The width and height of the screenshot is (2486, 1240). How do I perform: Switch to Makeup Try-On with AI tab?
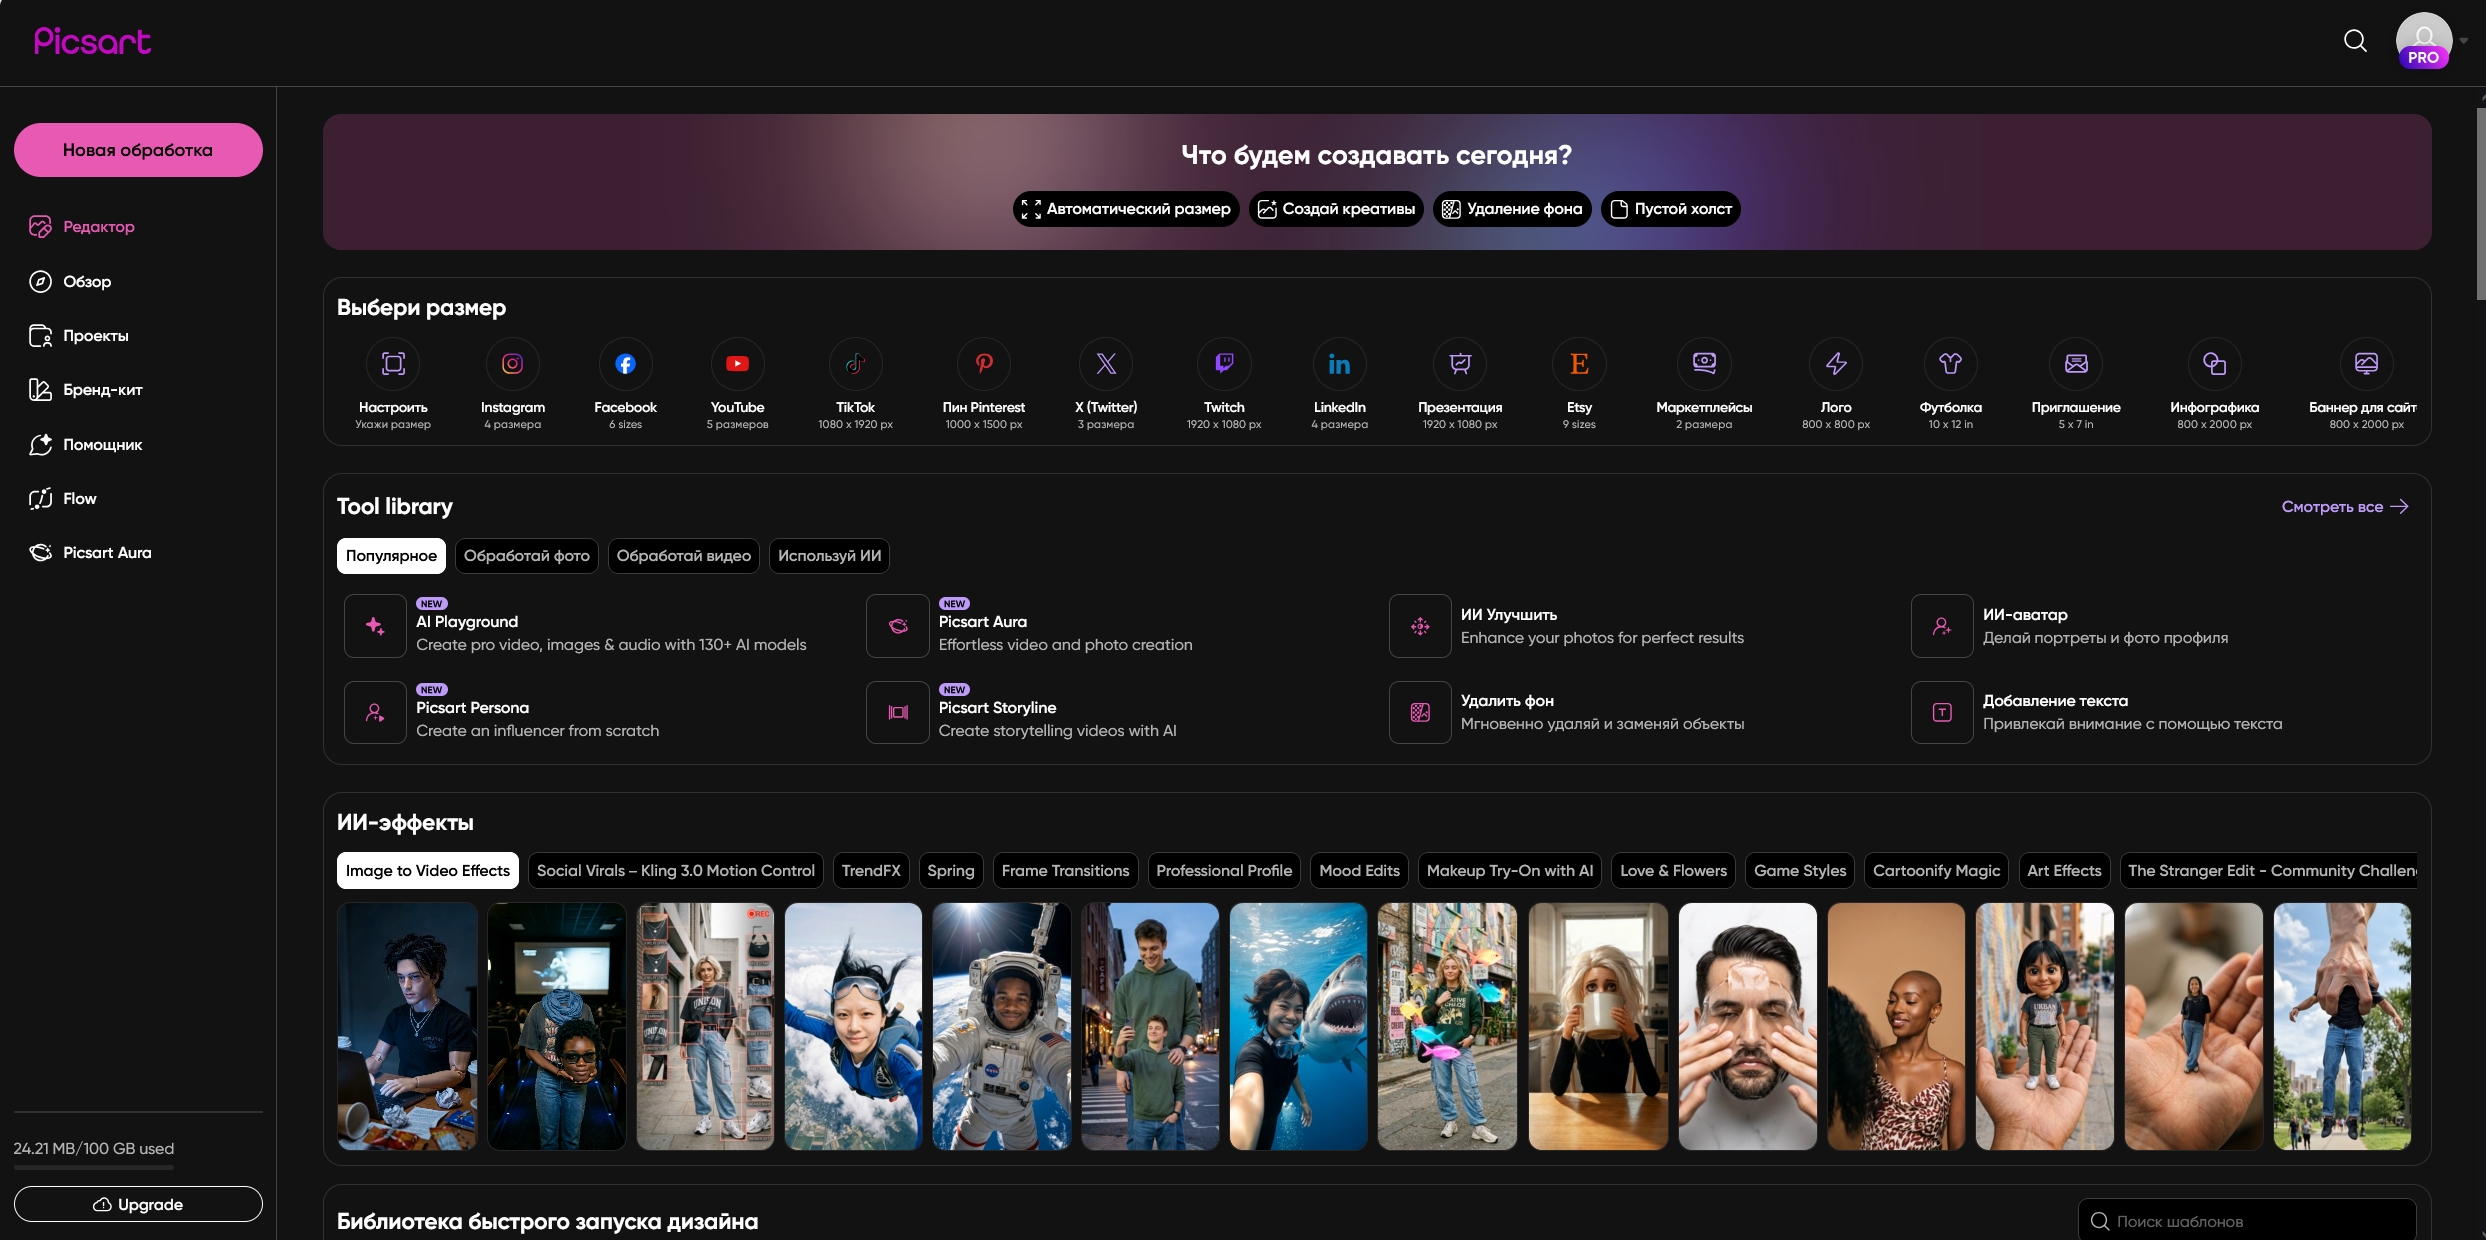tap(1509, 871)
